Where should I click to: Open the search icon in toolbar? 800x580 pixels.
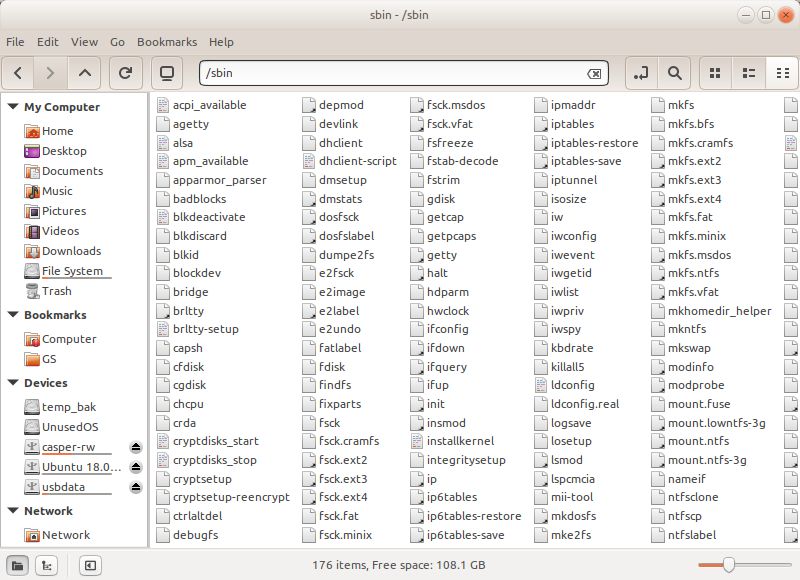pyautogui.click(x=674, y=73)
